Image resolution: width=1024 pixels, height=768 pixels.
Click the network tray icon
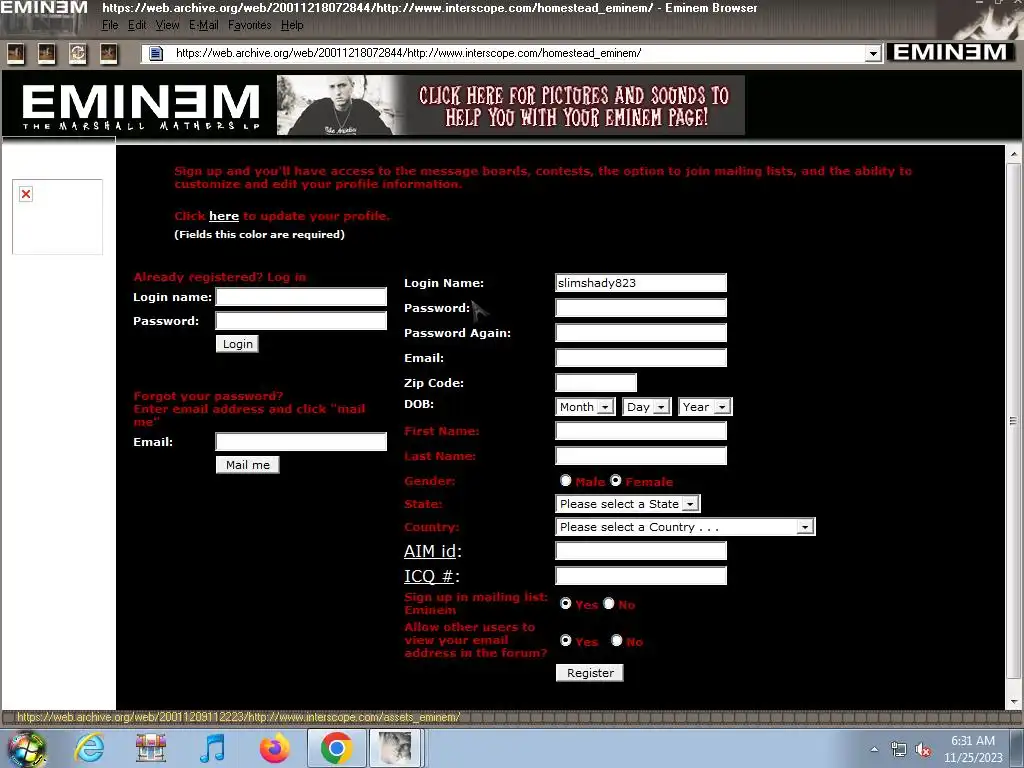pyautogui.click(x=899, y=750)
